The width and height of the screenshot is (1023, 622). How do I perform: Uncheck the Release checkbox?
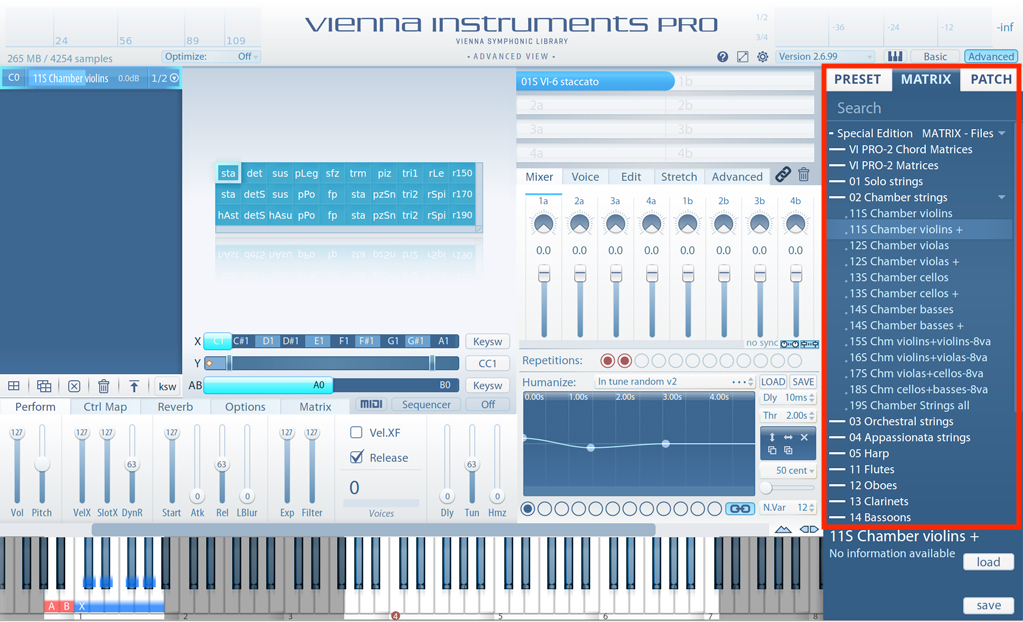pyautogui.click(x=356, y=457)
